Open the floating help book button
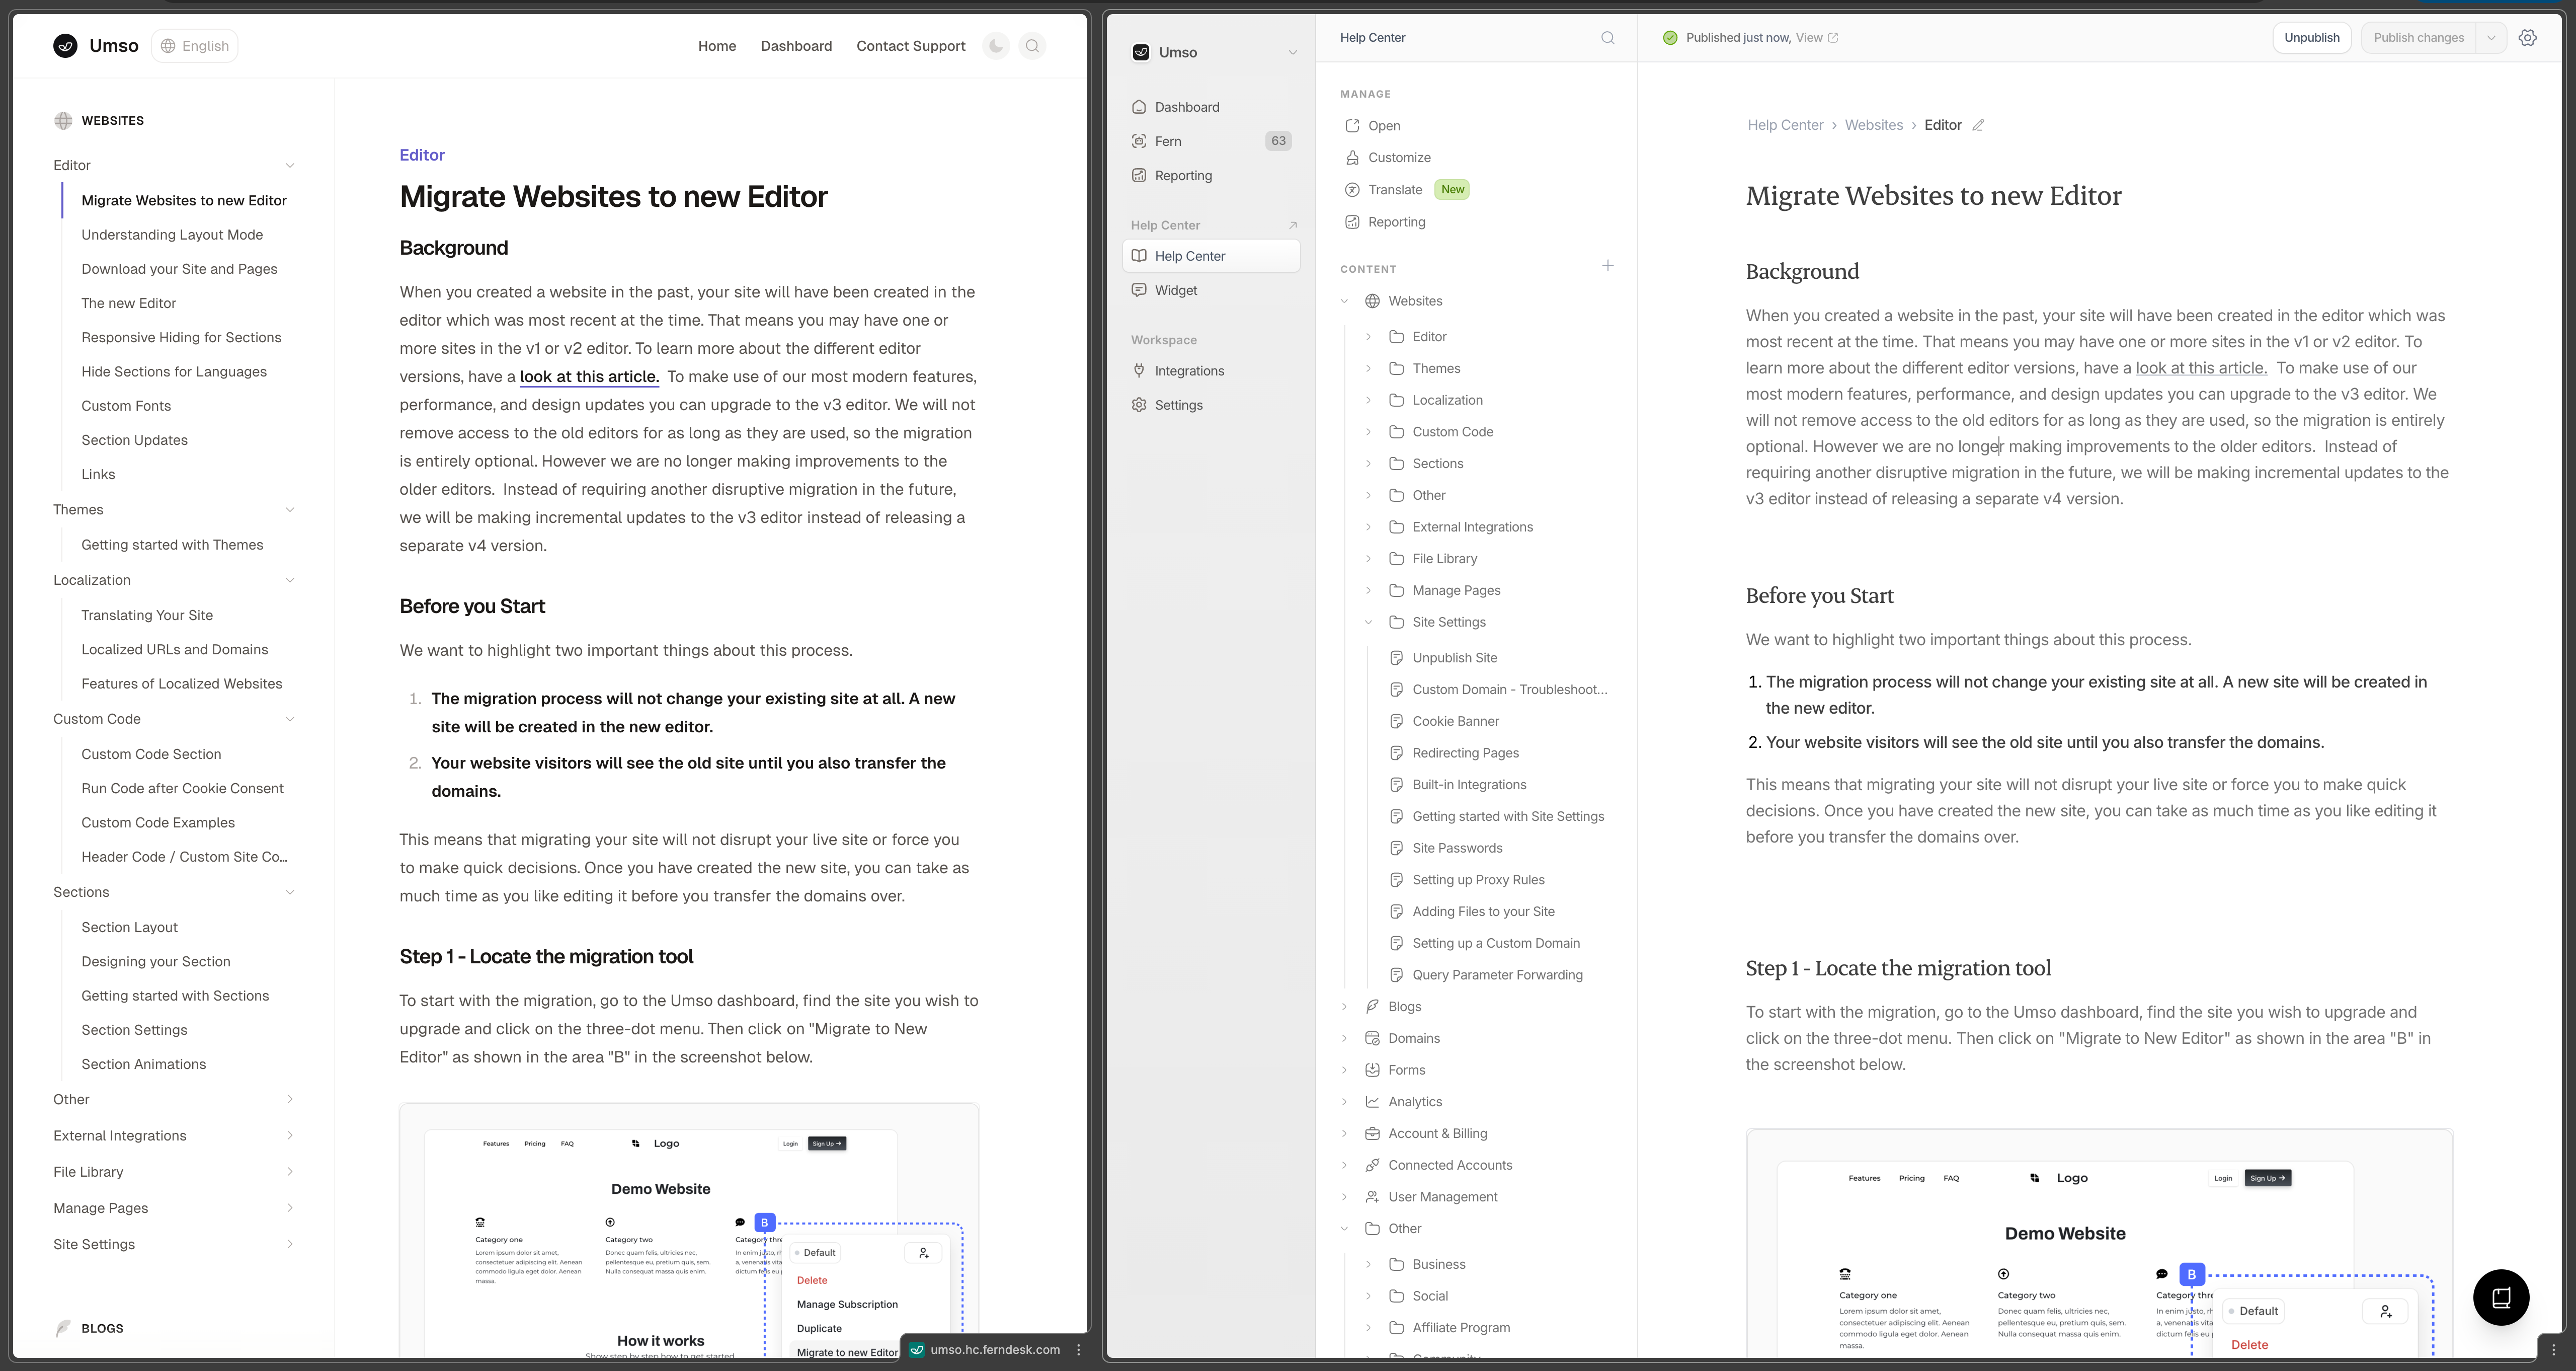This screenshot has width=2576, height=1371. click(x=2501, y=1297)
